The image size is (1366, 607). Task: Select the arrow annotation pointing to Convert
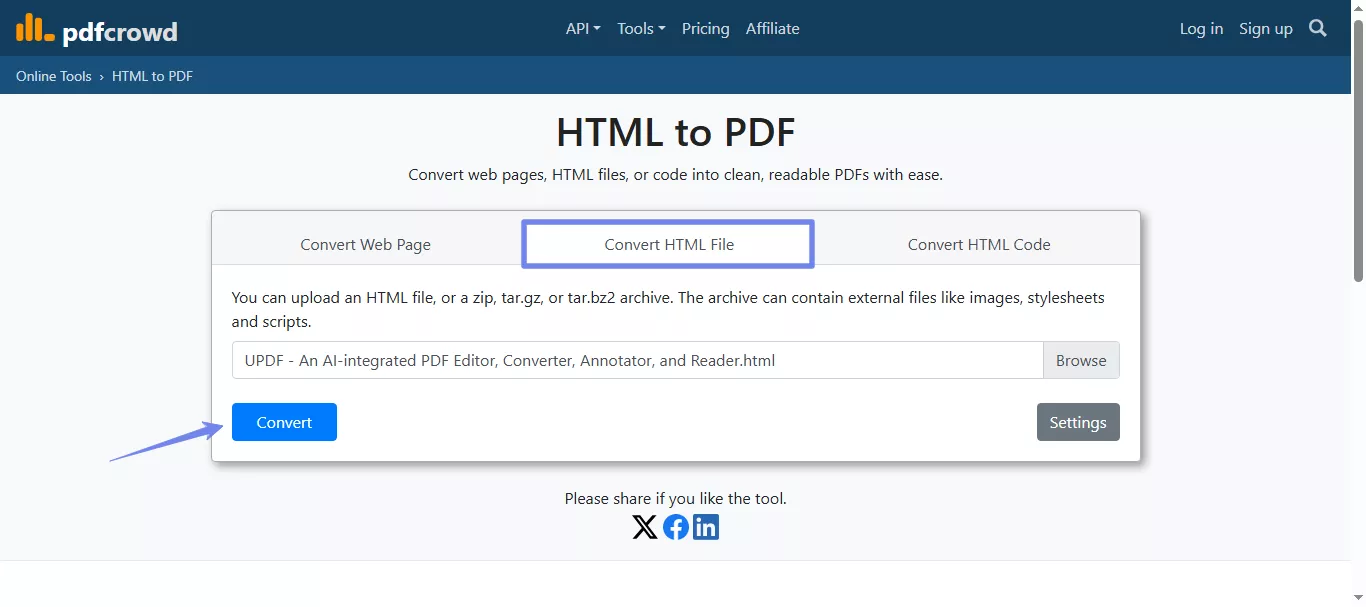click(165, 443)
